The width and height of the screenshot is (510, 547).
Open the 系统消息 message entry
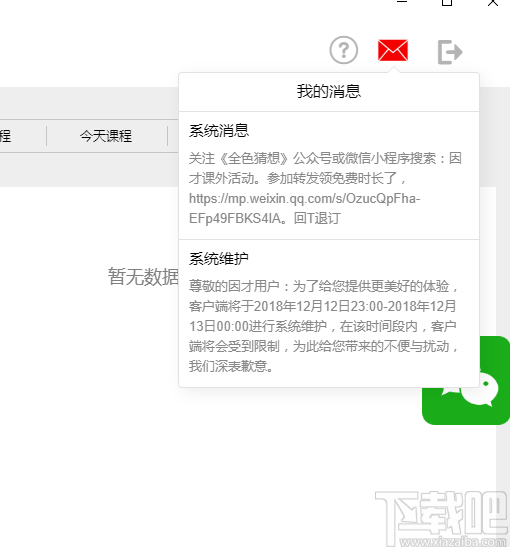pyautogui.click(x=329, y=175)
